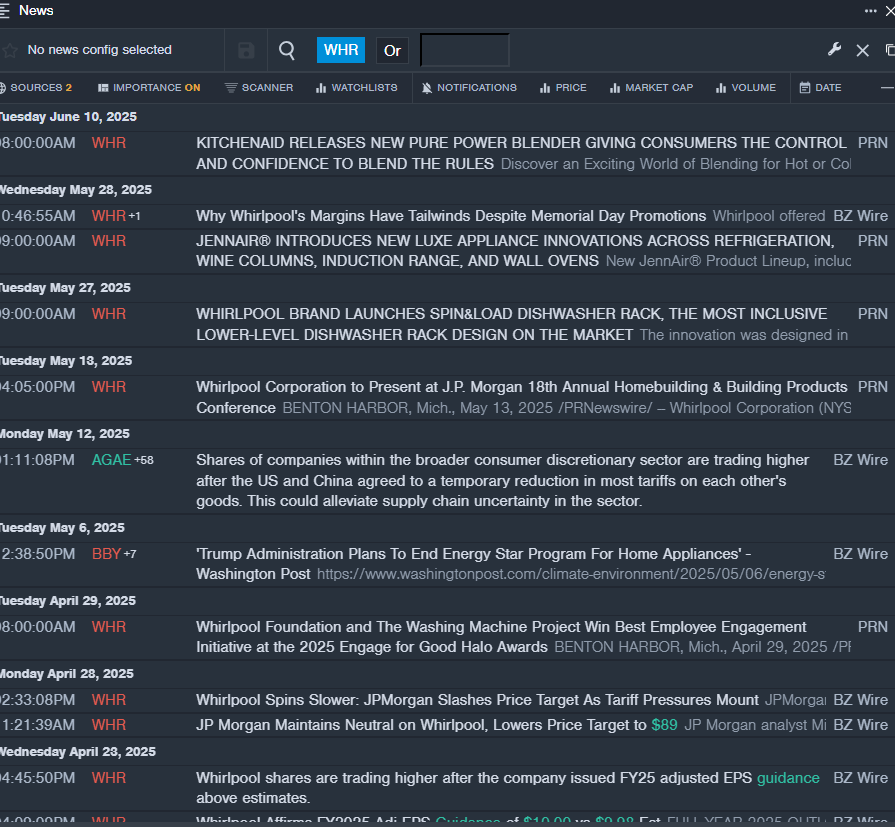
Task: Click the BBY ticker symbol
Action: (106, 554)
